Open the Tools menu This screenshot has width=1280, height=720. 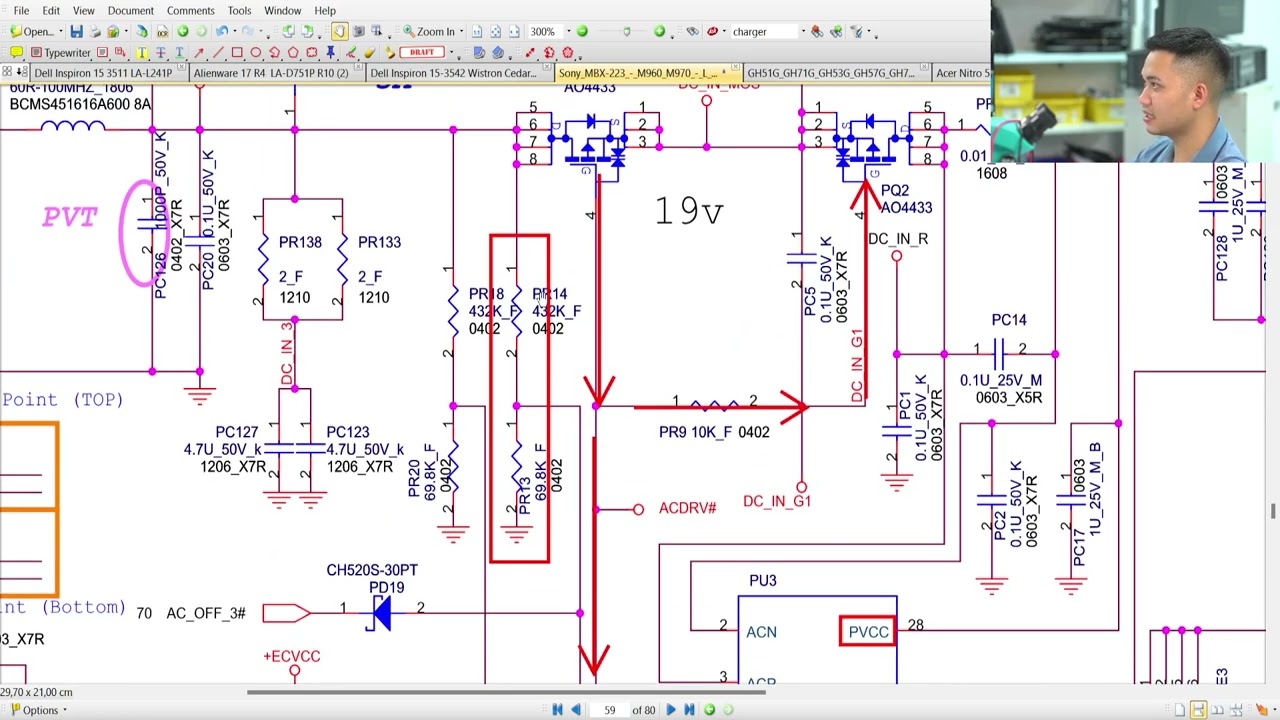pos(239,11)
